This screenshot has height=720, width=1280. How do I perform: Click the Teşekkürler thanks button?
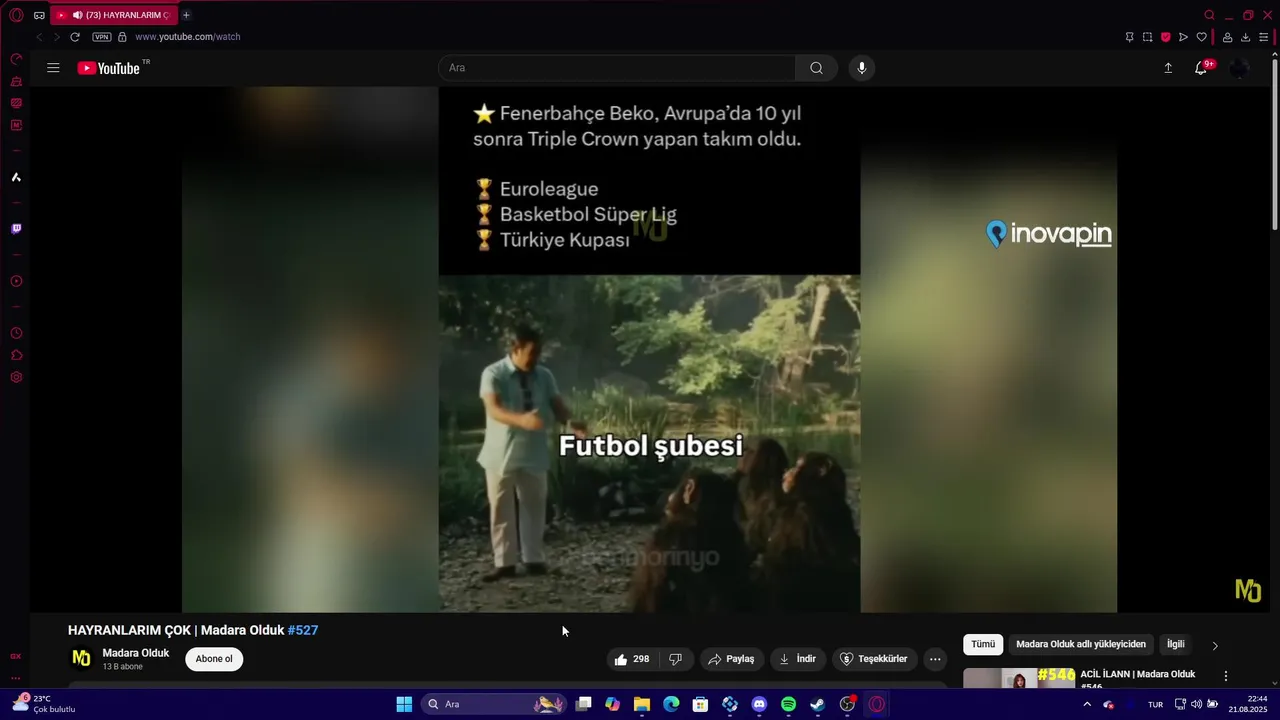874,659
